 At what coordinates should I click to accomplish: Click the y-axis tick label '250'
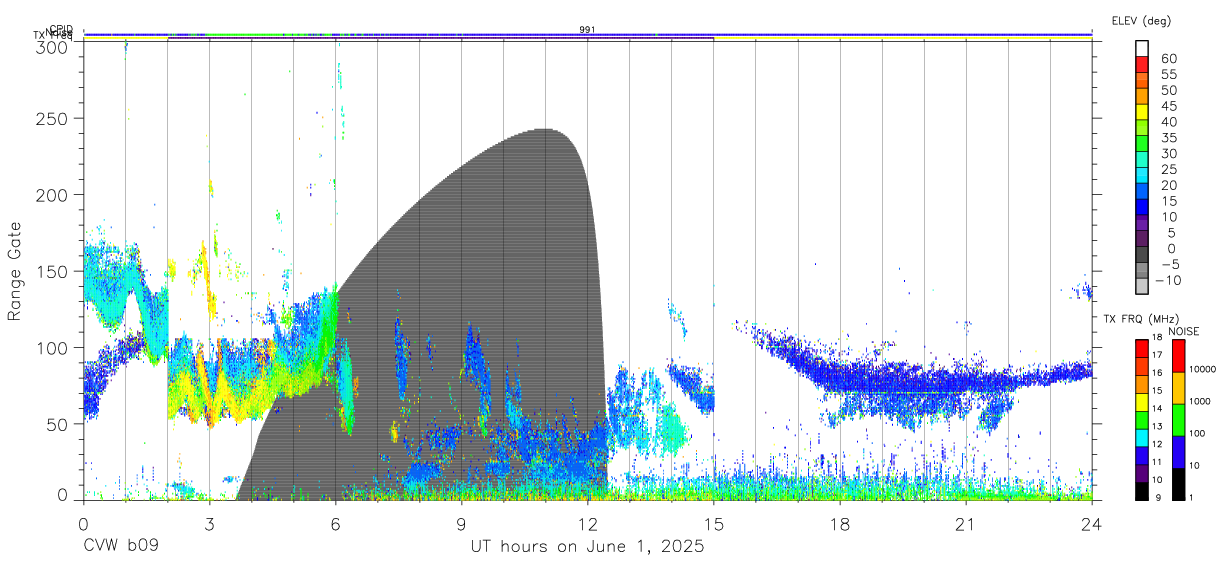pos(53,118)
